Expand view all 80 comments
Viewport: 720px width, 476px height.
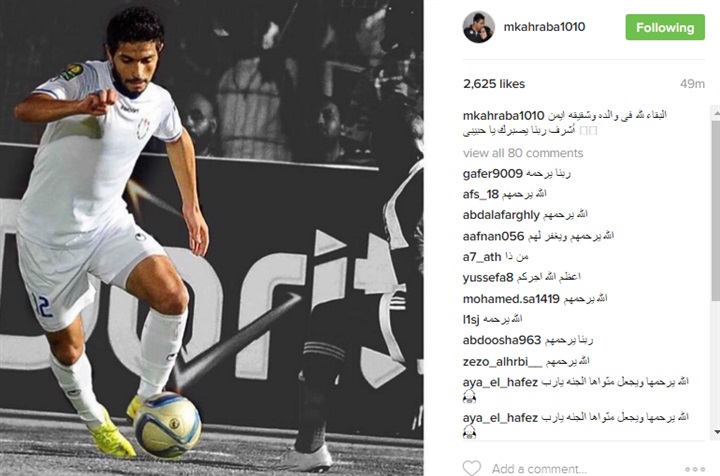[523, 153]
